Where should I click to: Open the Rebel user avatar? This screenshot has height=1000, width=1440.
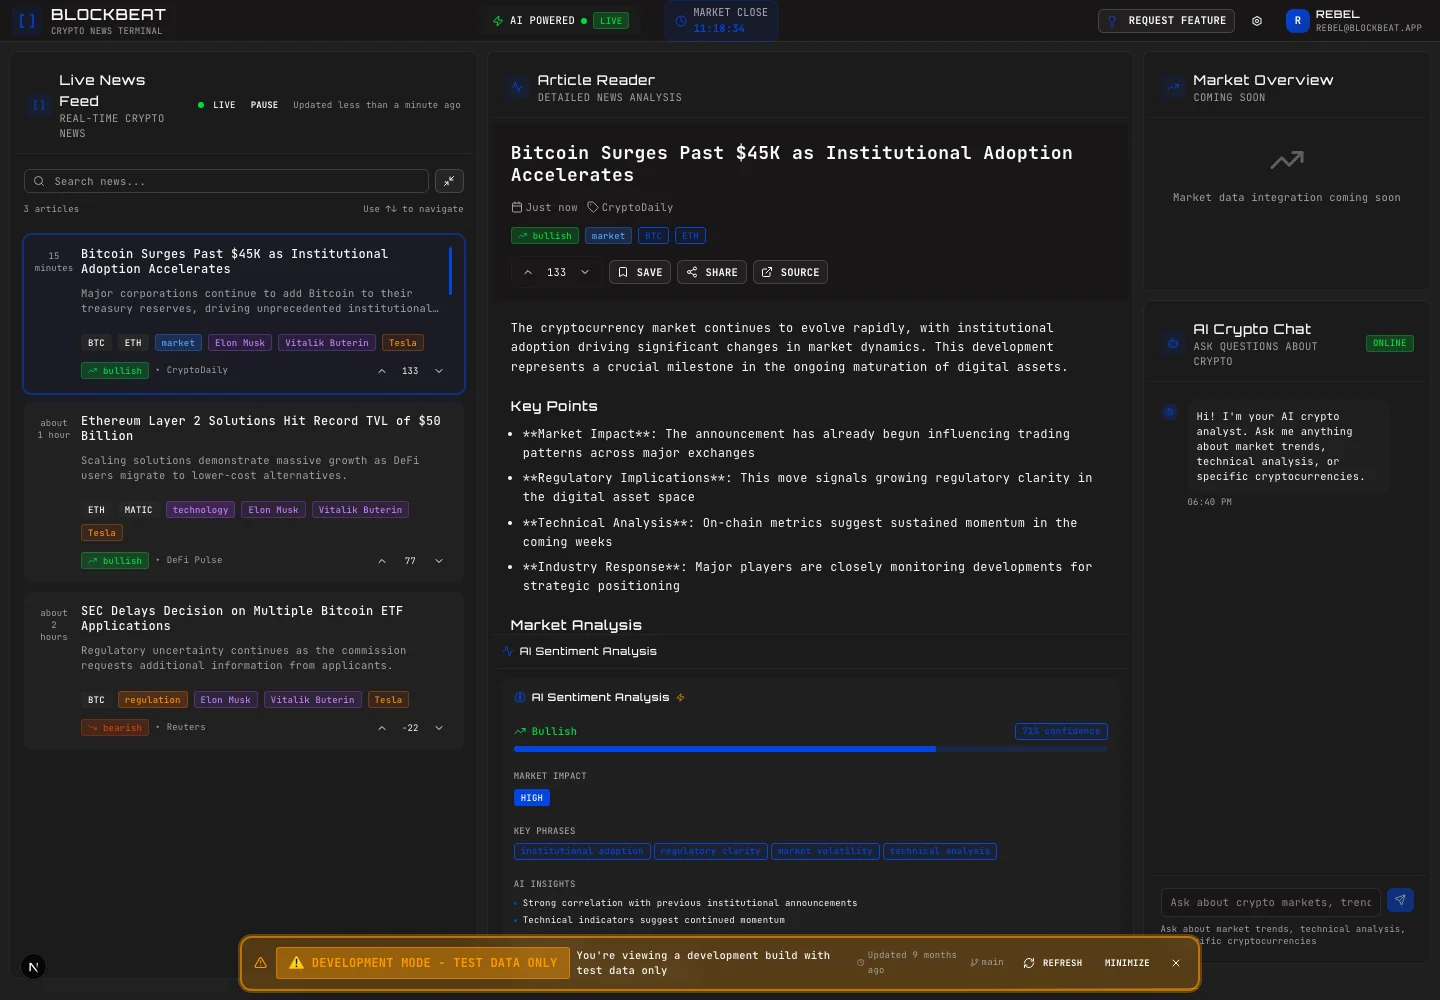pyautogui.click(x=1297, y=21)
